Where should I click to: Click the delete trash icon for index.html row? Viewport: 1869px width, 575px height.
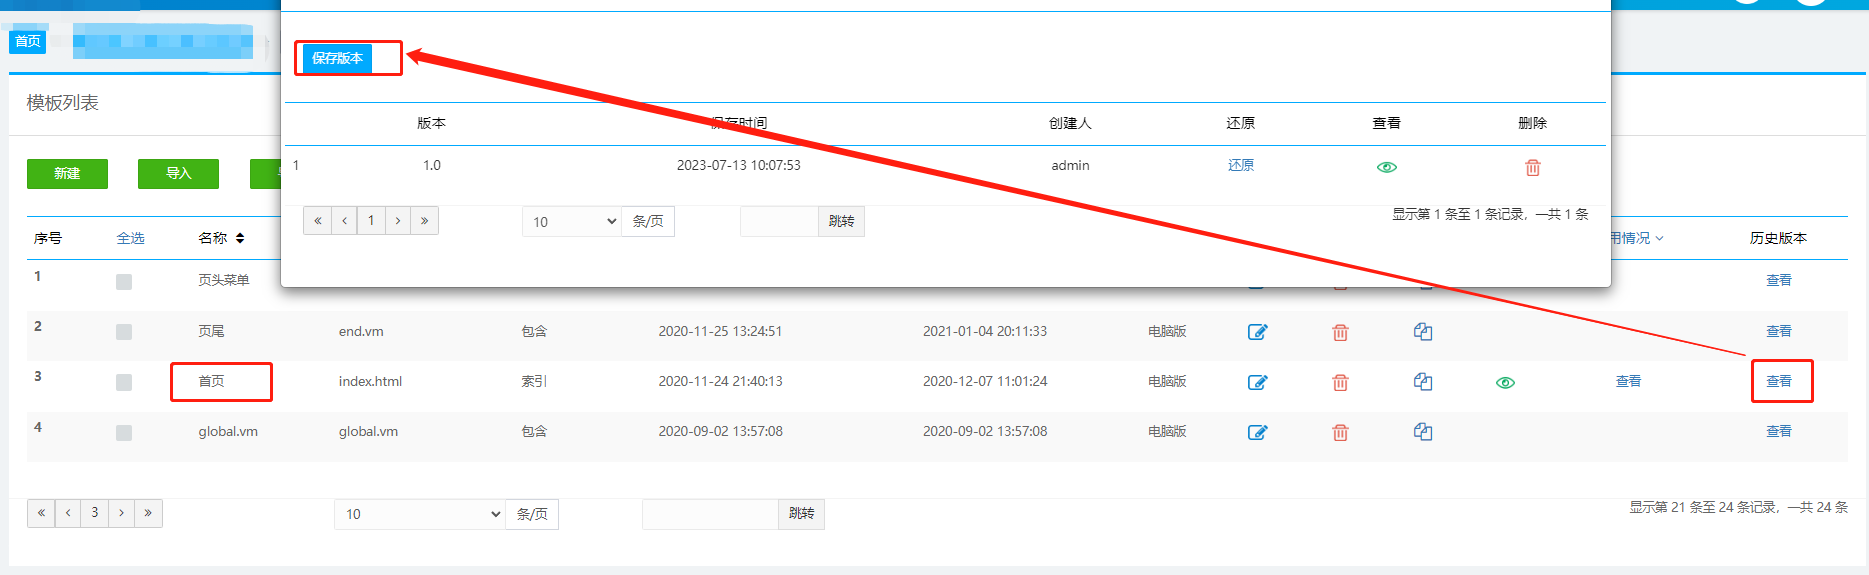point(1340,382)
